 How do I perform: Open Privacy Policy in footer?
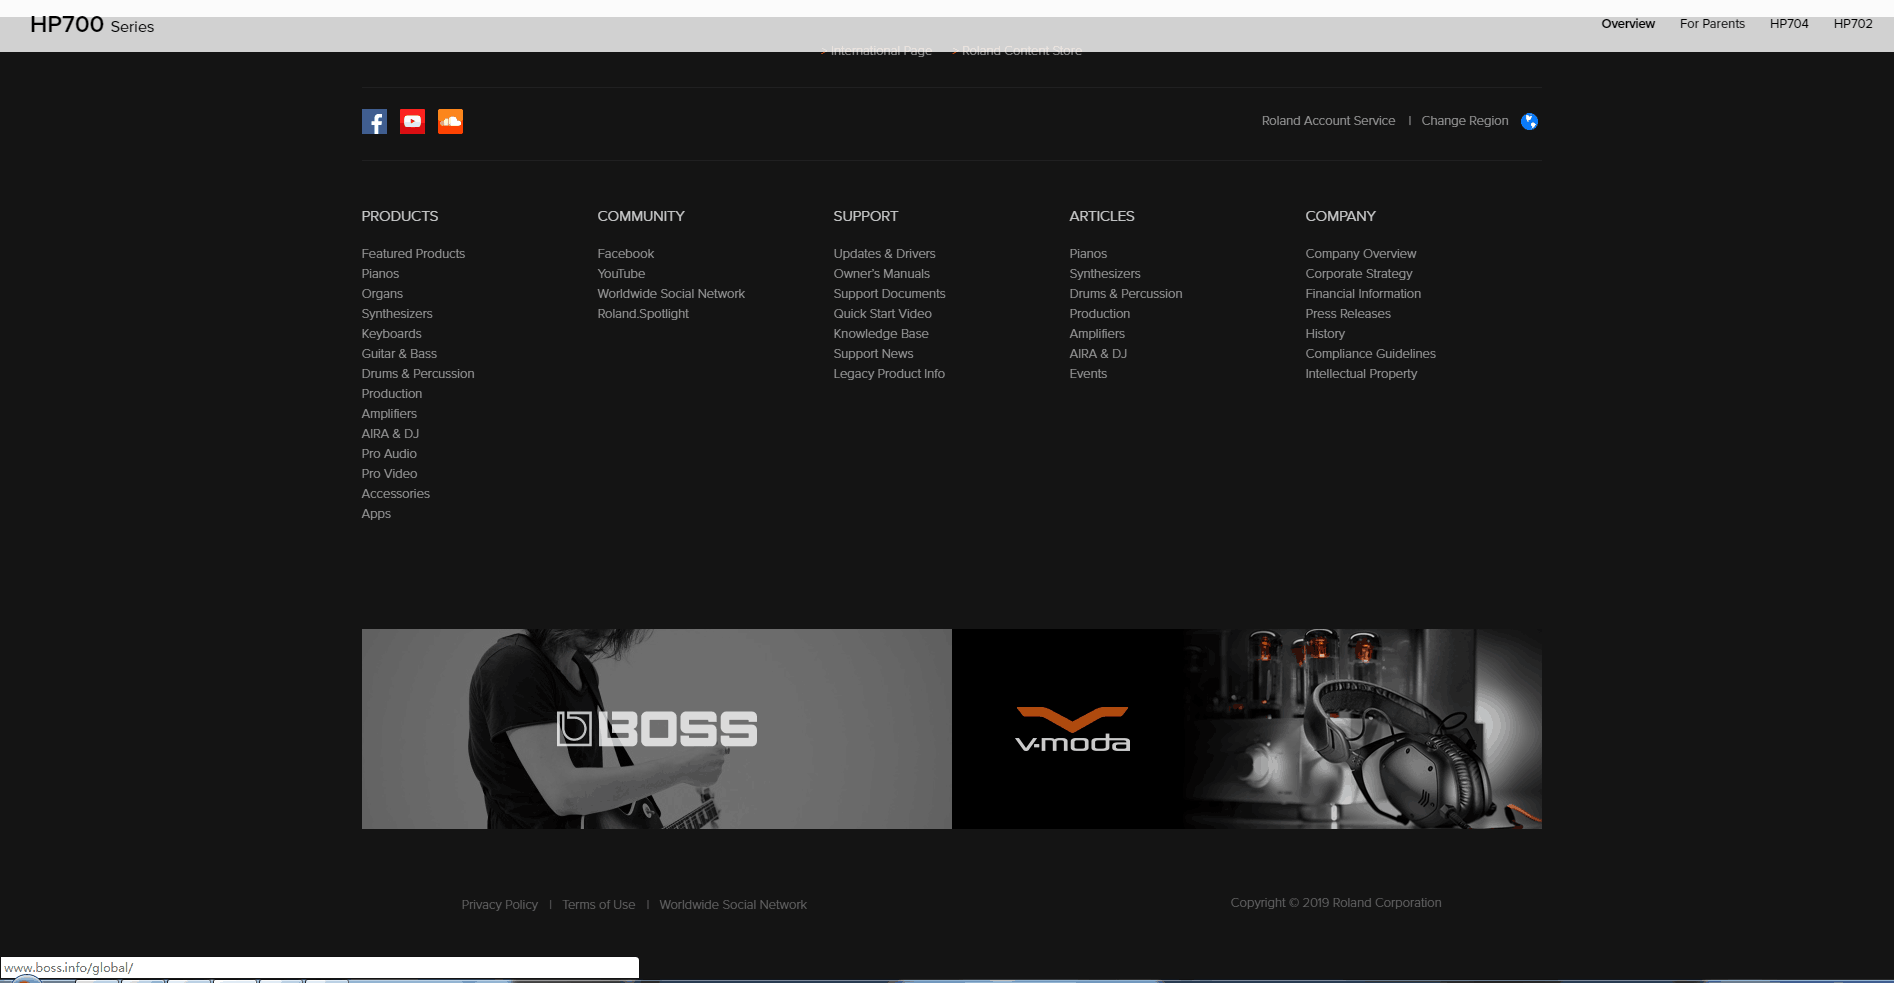click(x=499, y=905)
